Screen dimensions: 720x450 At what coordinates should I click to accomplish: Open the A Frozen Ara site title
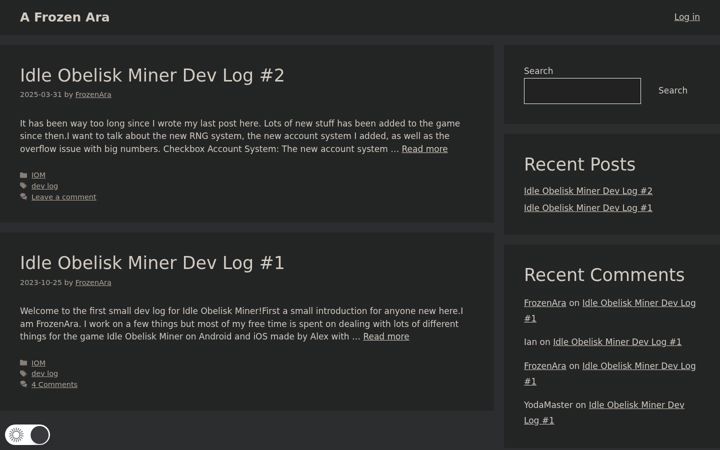[x=65, y=17]
